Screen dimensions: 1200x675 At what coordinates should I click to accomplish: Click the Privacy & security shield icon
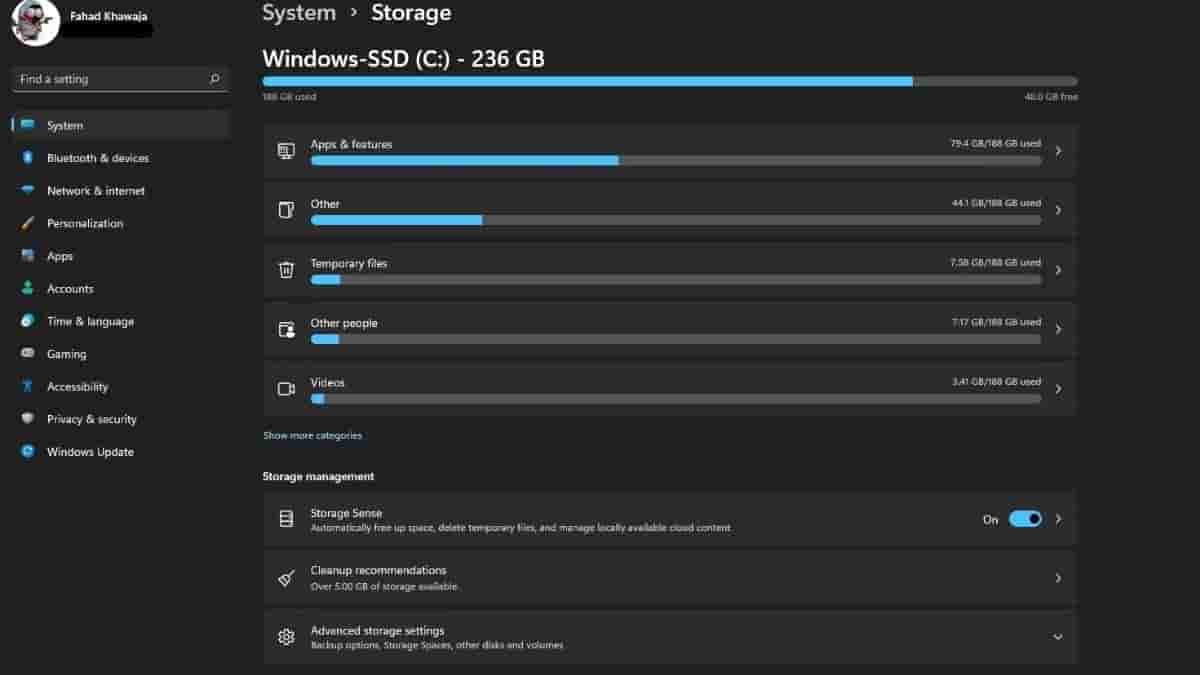(x=28, y=419)
